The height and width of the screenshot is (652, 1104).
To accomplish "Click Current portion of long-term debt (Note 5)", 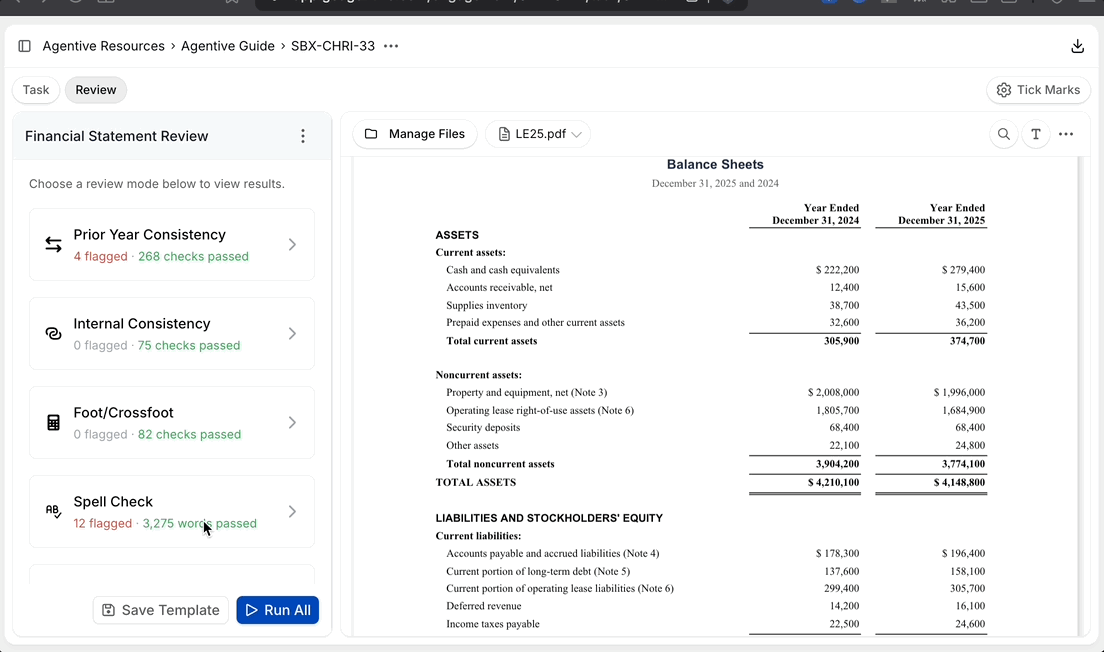I will (x=538, y=571).
